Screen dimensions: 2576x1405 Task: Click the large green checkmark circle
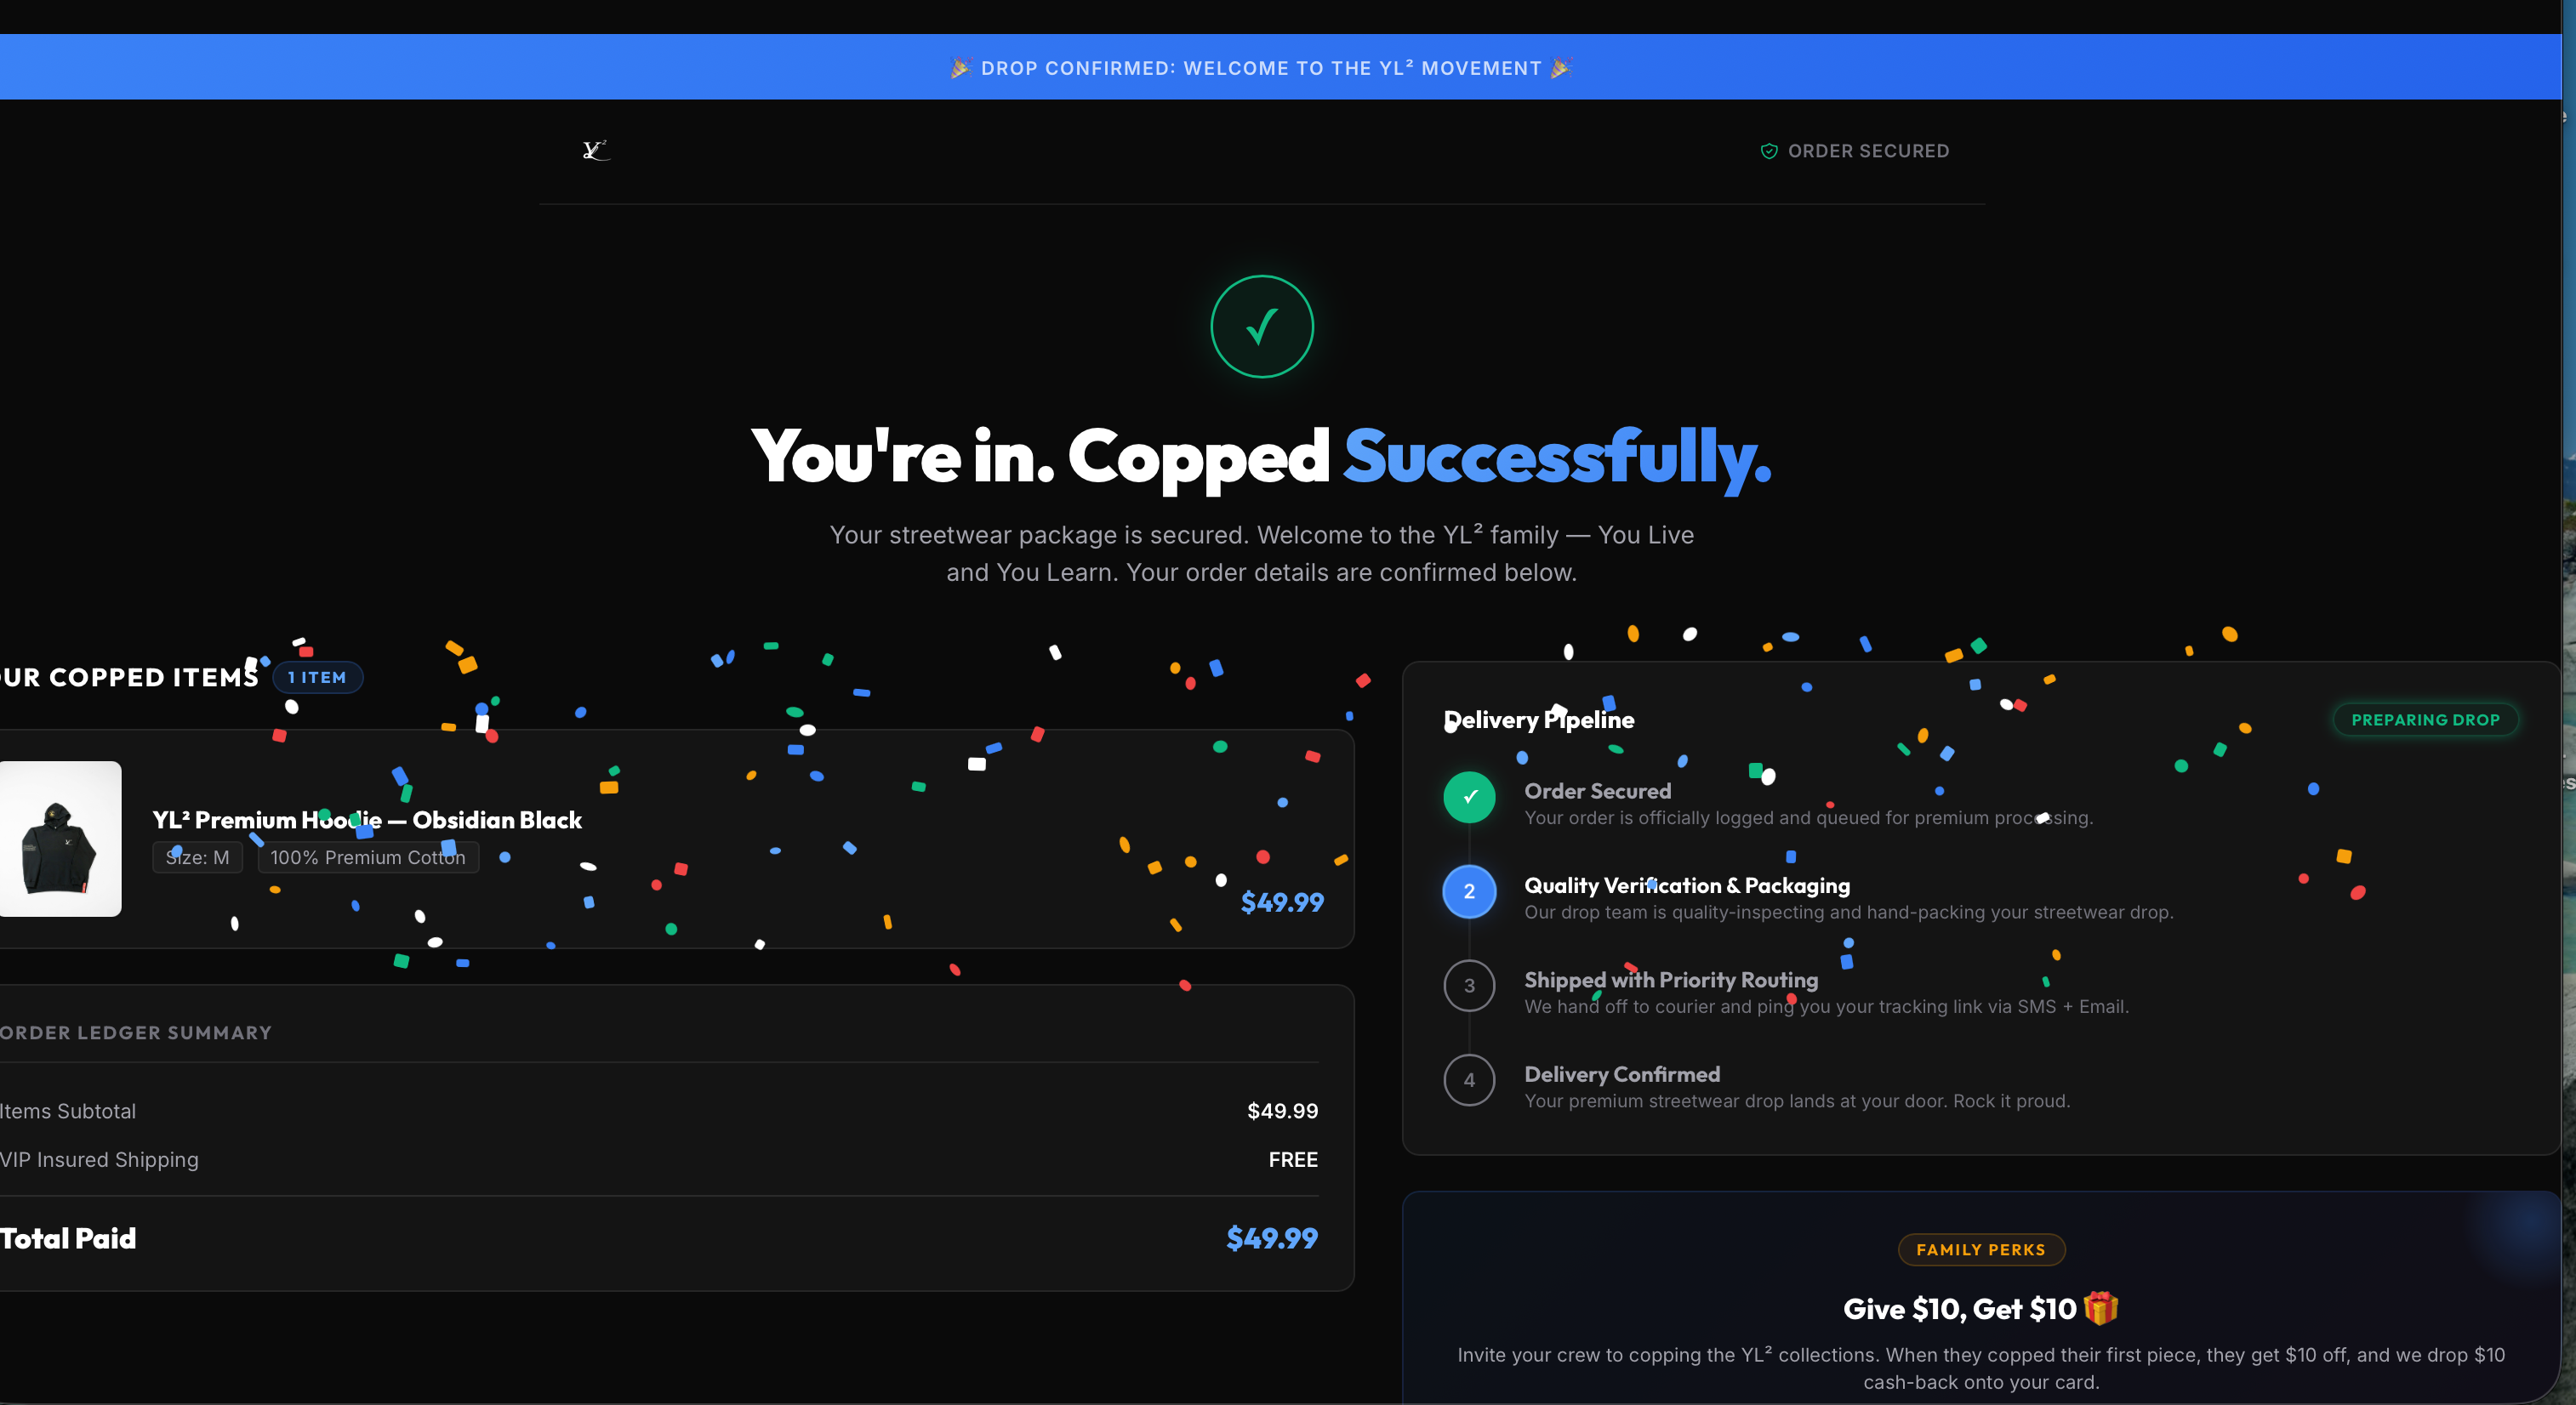(1262, 326)
